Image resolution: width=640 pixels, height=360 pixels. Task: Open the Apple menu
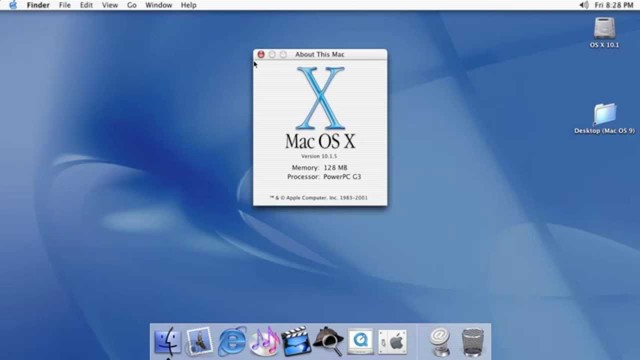click(13, 5)
